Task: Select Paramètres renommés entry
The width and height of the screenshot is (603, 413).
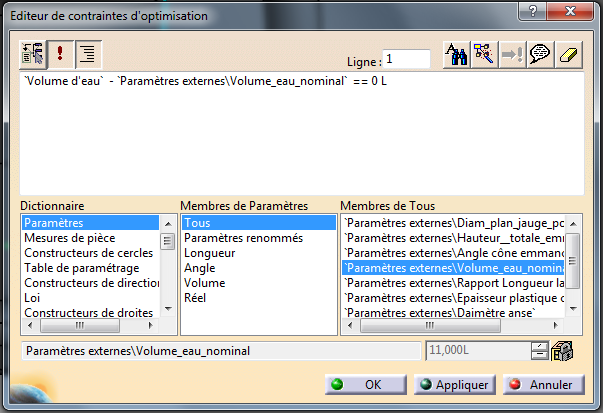Action: [259, 238]
